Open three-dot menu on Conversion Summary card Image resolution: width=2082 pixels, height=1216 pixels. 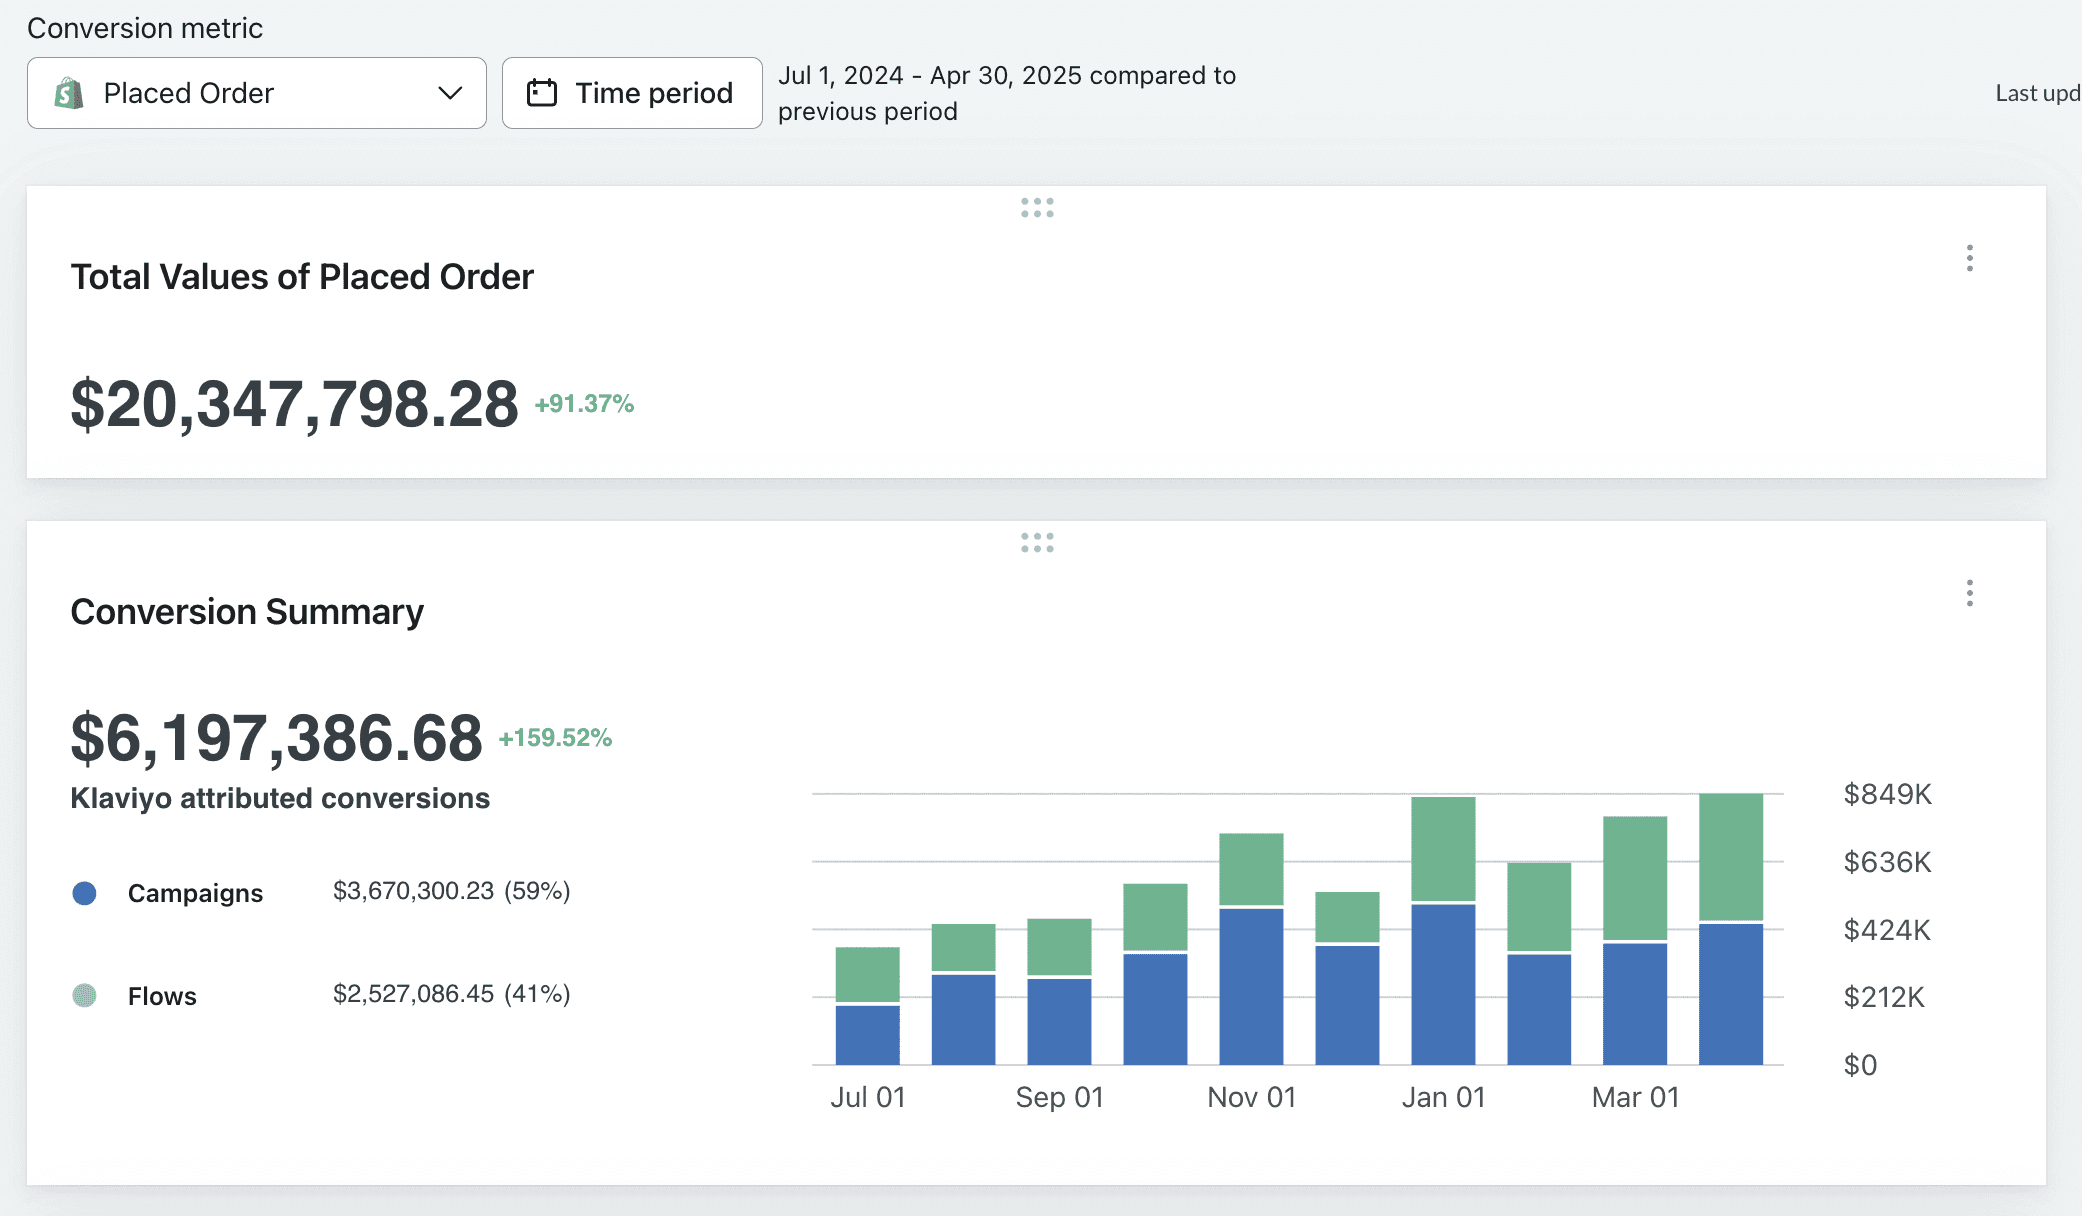1969,593
